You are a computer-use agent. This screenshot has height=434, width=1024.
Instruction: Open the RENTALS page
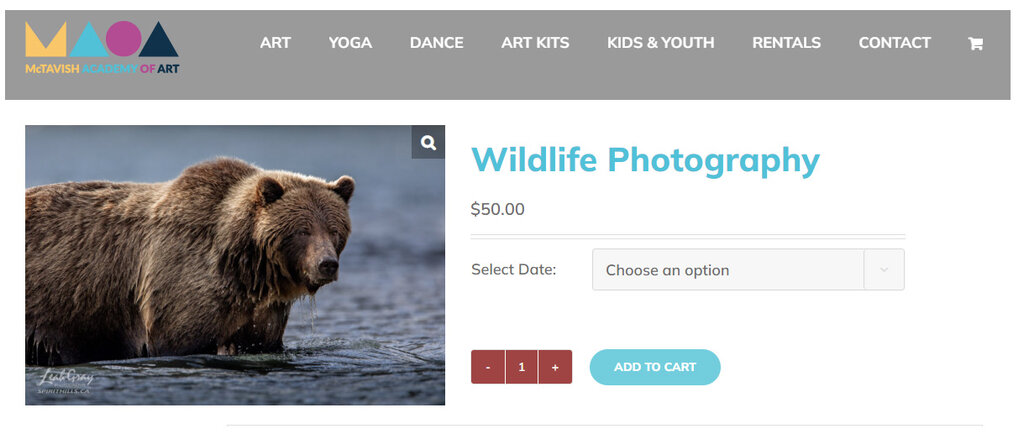tap(786, 43)
